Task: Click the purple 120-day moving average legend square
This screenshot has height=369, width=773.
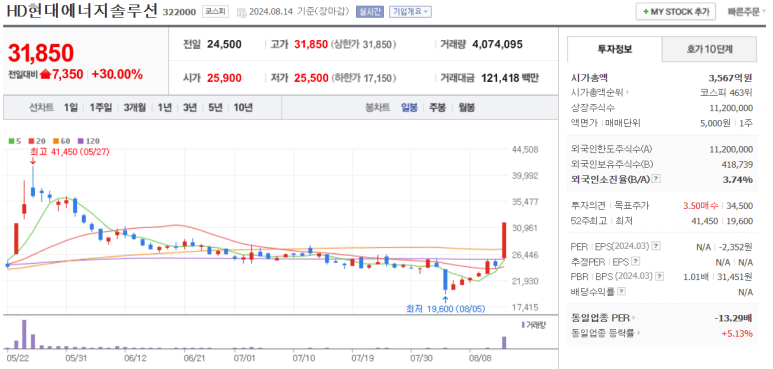Action: 80,140
